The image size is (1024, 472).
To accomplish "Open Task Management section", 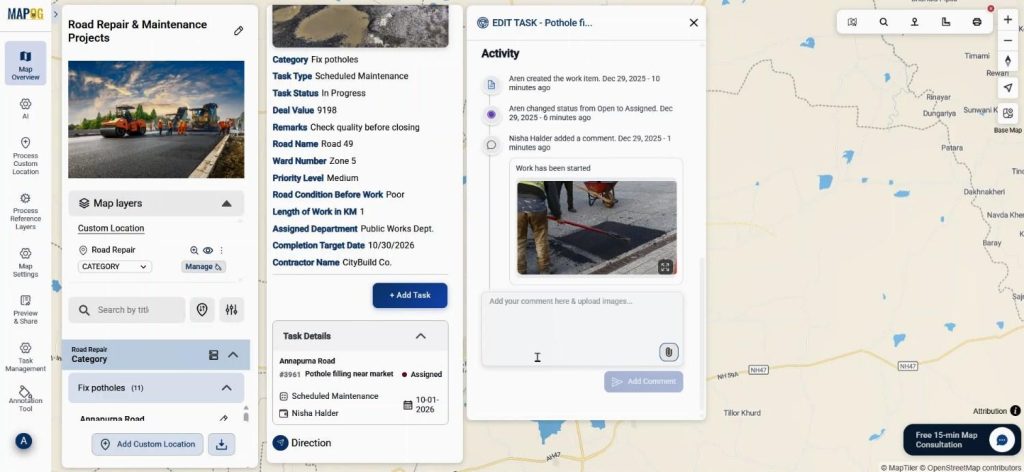I will [x=25, y=357].
